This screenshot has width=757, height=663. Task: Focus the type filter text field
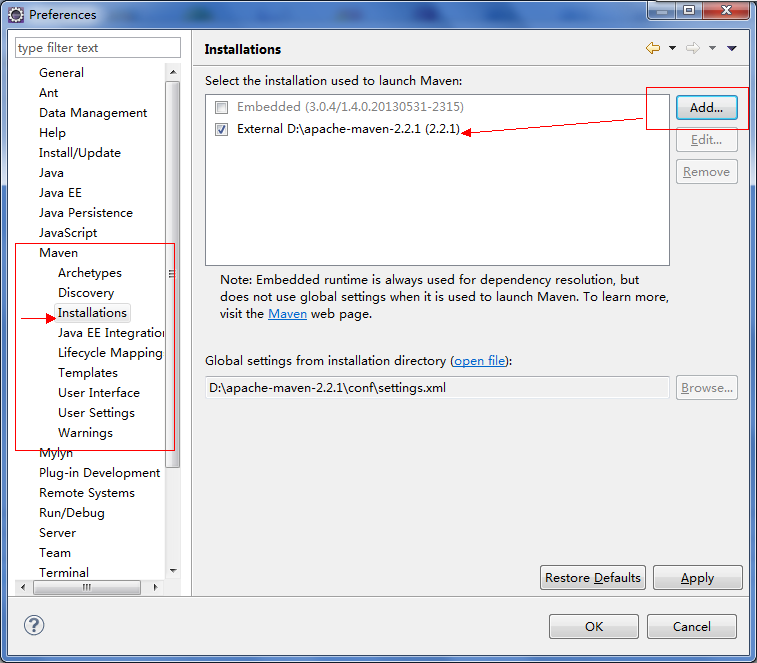98,48
